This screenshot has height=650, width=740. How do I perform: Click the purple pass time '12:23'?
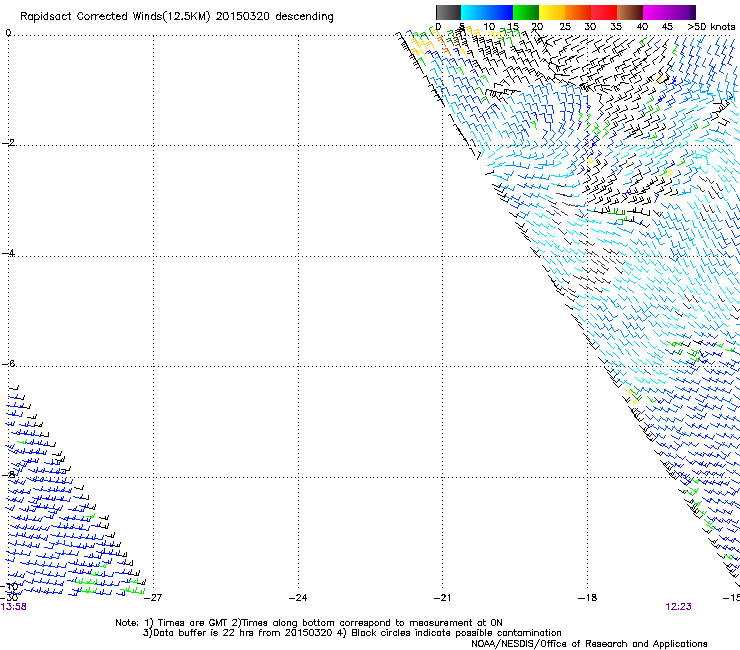point(678,607)
